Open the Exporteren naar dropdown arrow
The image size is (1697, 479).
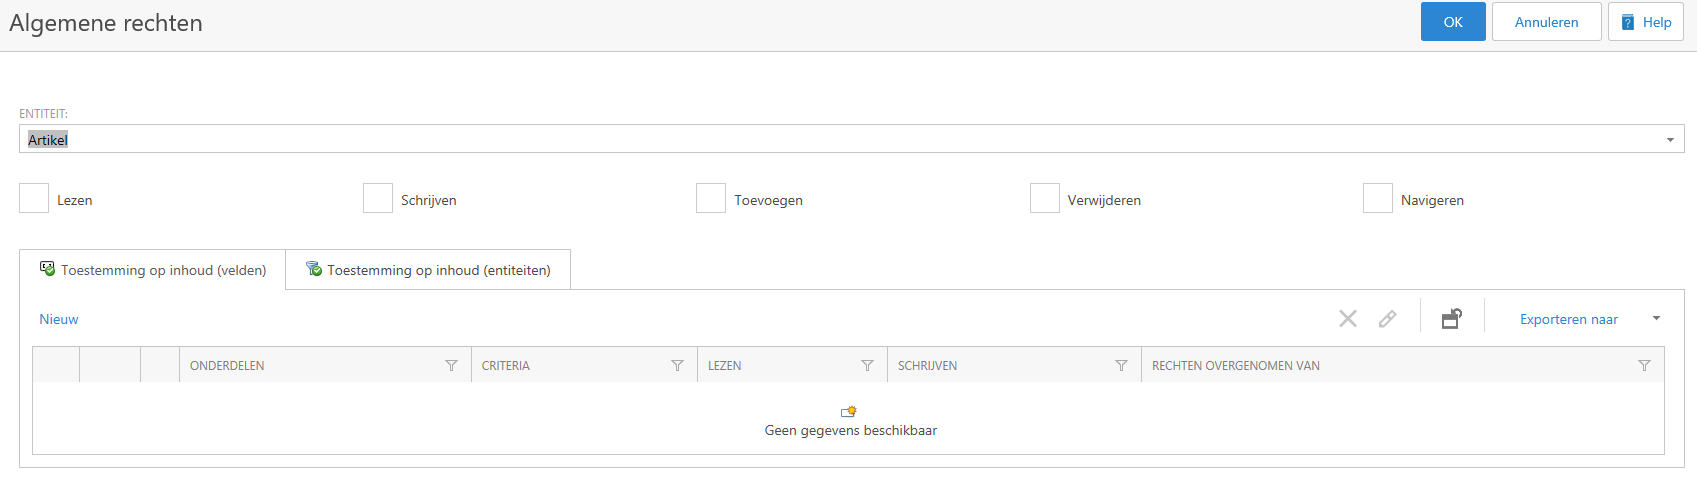tap(1656, 319)
